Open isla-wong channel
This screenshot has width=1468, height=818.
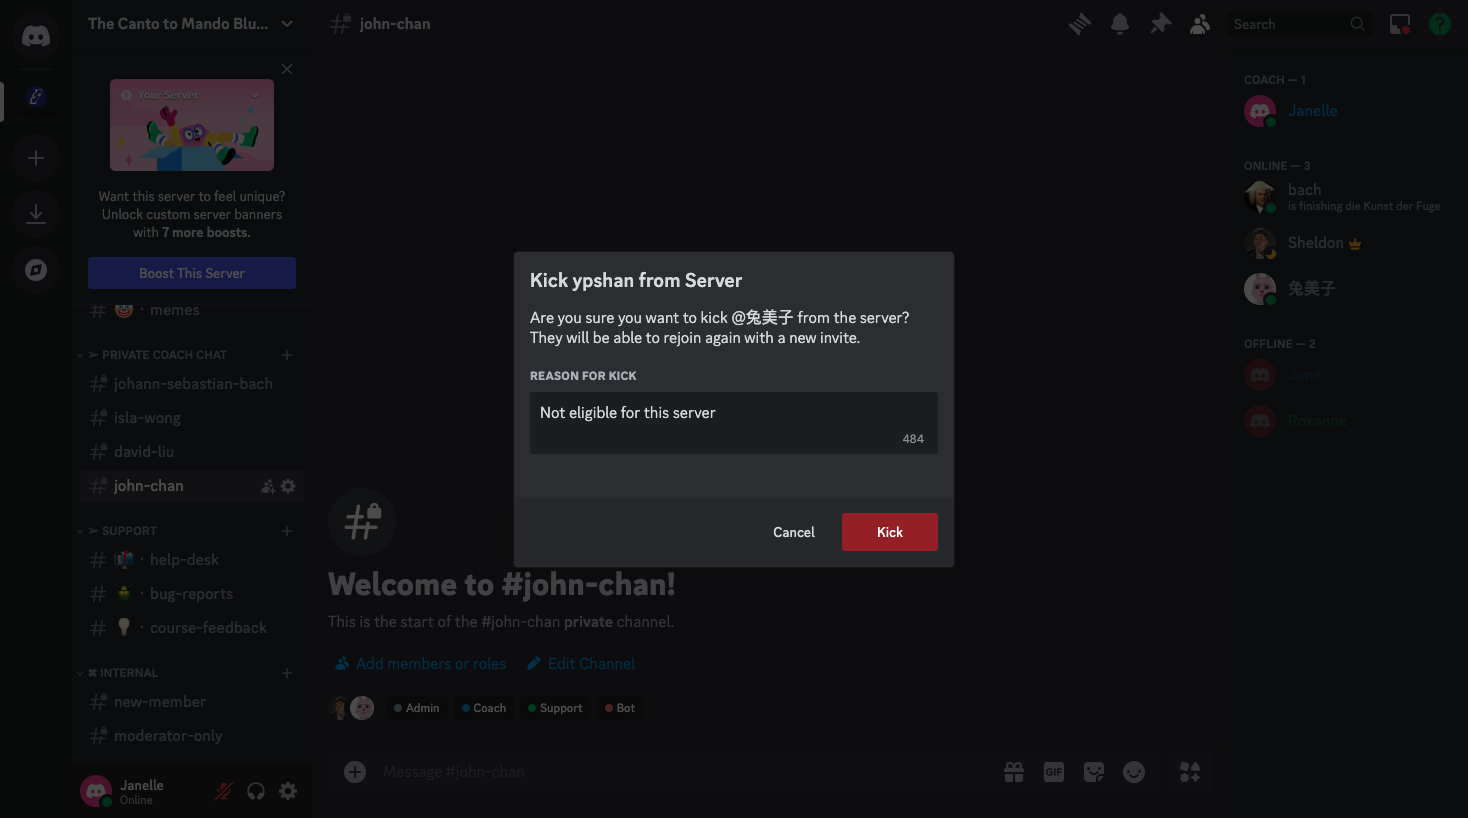tap(192, 418)
